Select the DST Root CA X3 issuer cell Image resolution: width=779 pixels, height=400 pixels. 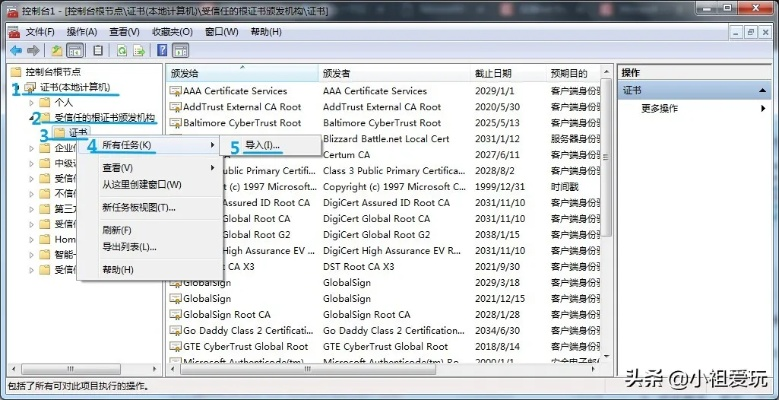[358, 267]
